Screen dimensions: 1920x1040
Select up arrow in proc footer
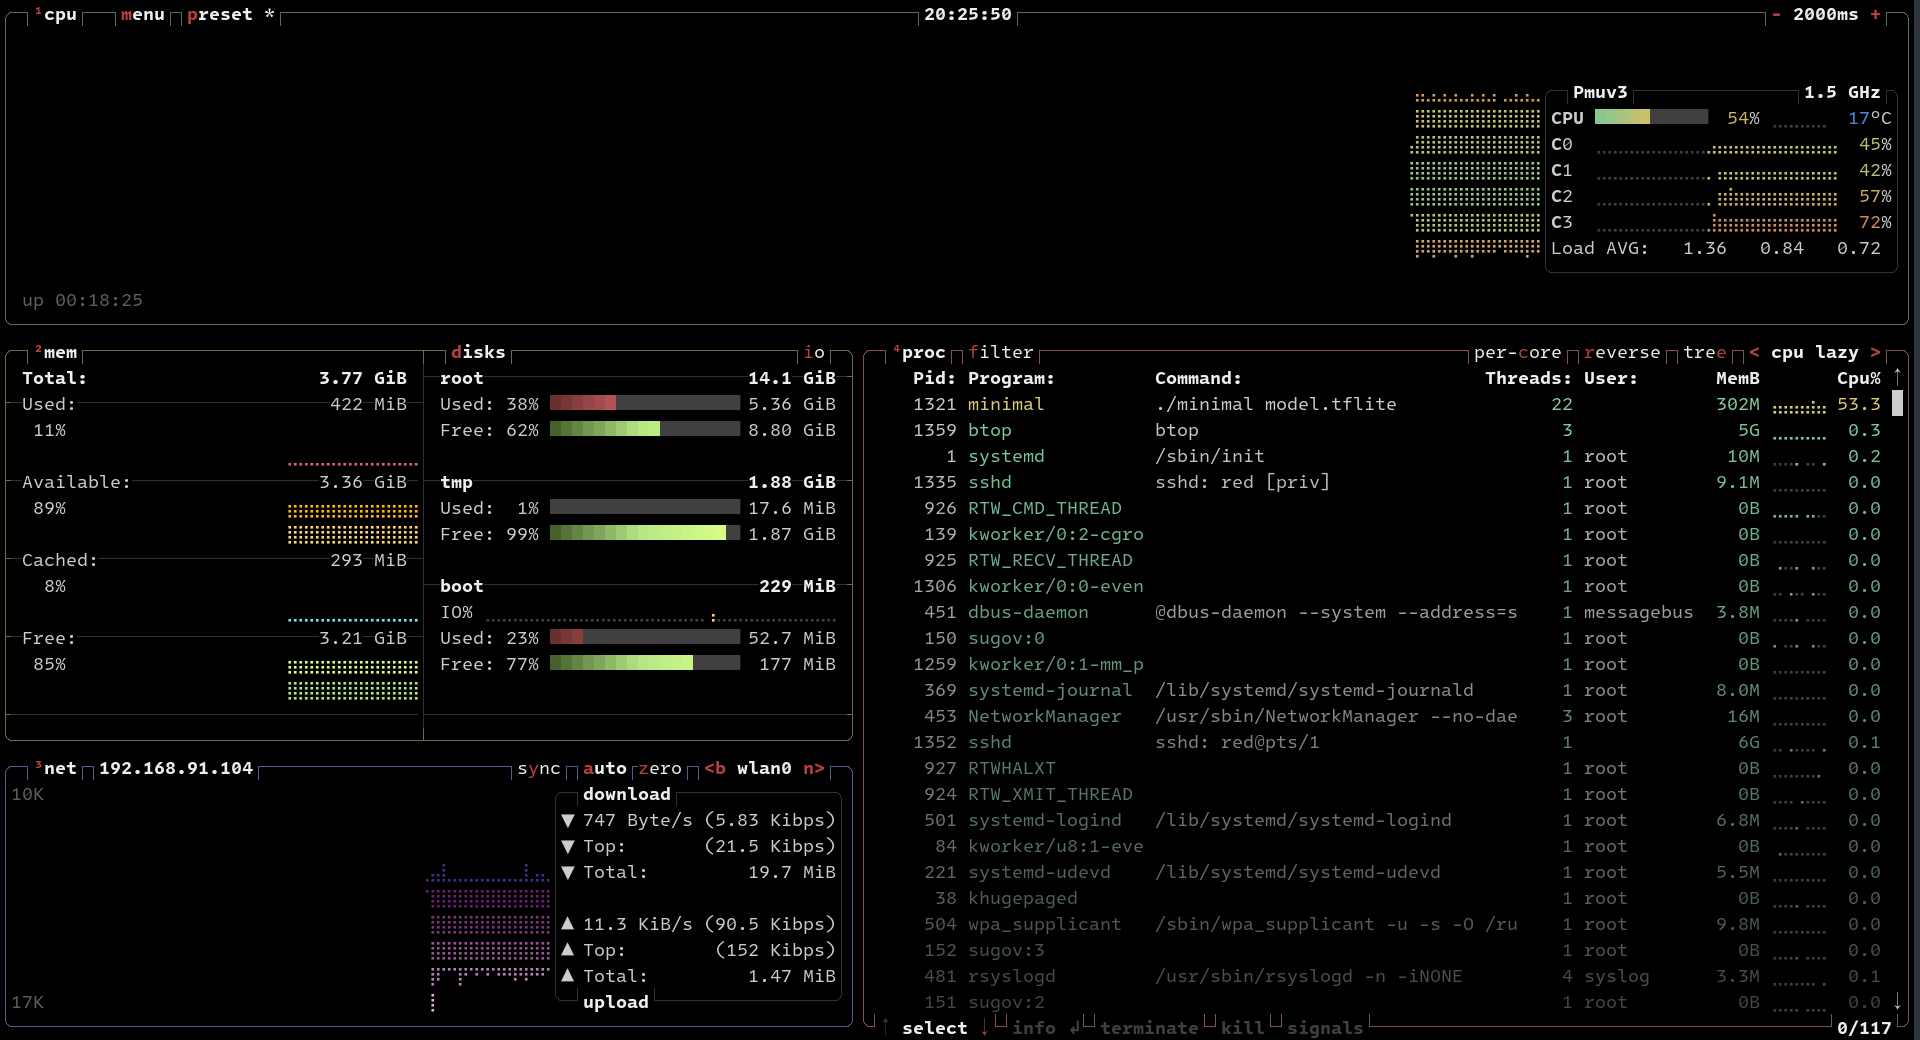(x=886, y=1027)
